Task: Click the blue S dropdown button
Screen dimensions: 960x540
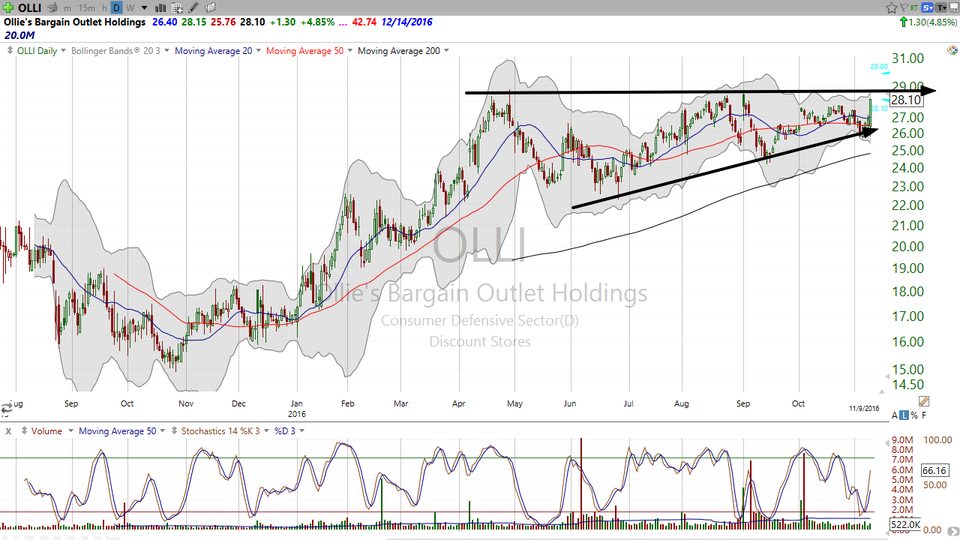Action: tap(928, 8)
